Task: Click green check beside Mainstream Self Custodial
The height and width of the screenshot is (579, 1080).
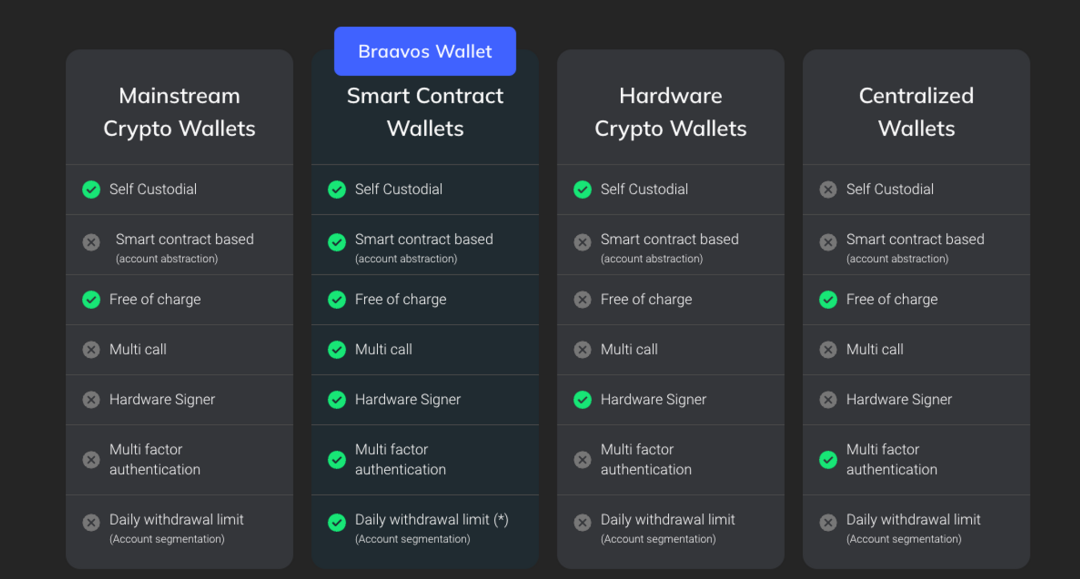Action: [x=91, y=189]
